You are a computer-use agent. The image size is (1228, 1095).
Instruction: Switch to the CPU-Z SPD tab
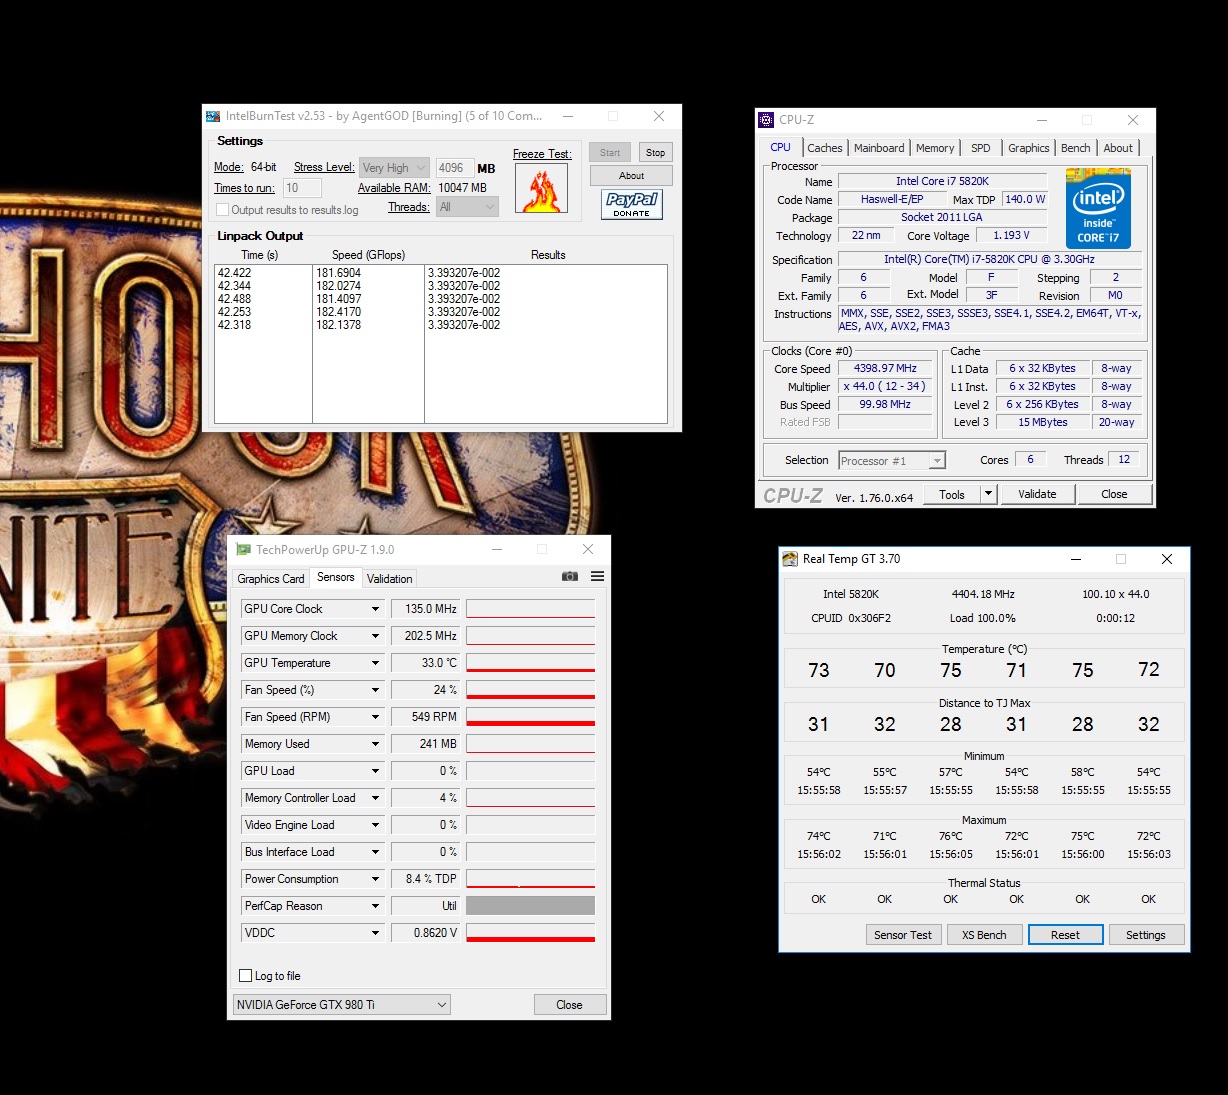[981, 148]
